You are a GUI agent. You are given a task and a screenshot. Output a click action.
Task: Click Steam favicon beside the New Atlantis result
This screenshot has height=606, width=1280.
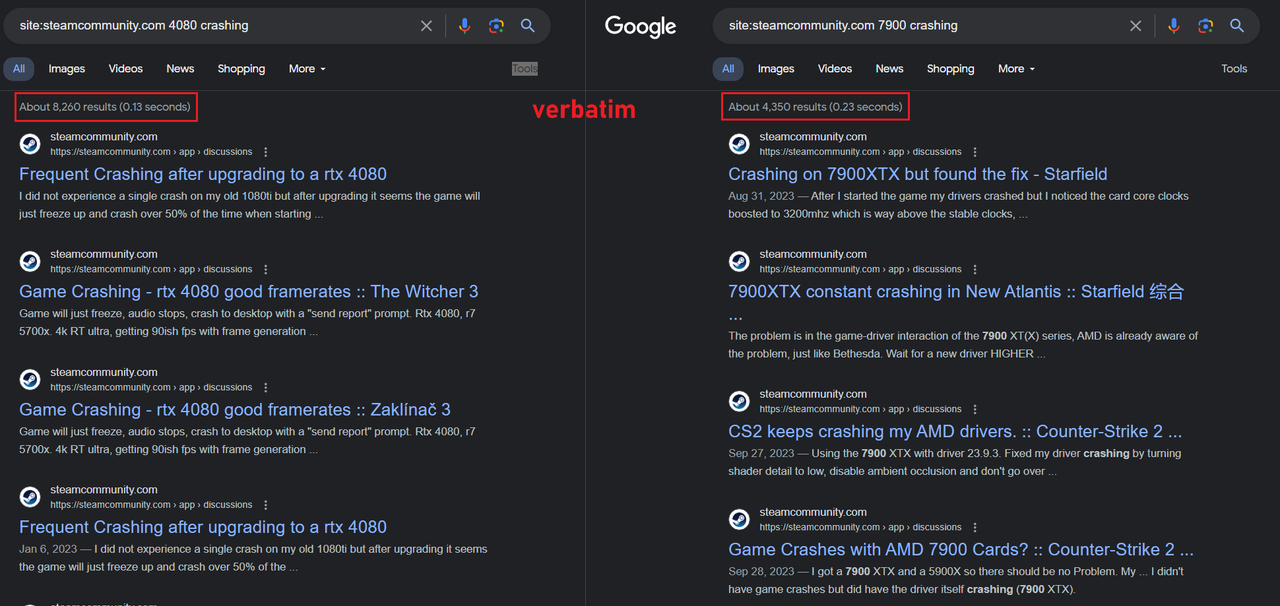[x=739, y=262]
